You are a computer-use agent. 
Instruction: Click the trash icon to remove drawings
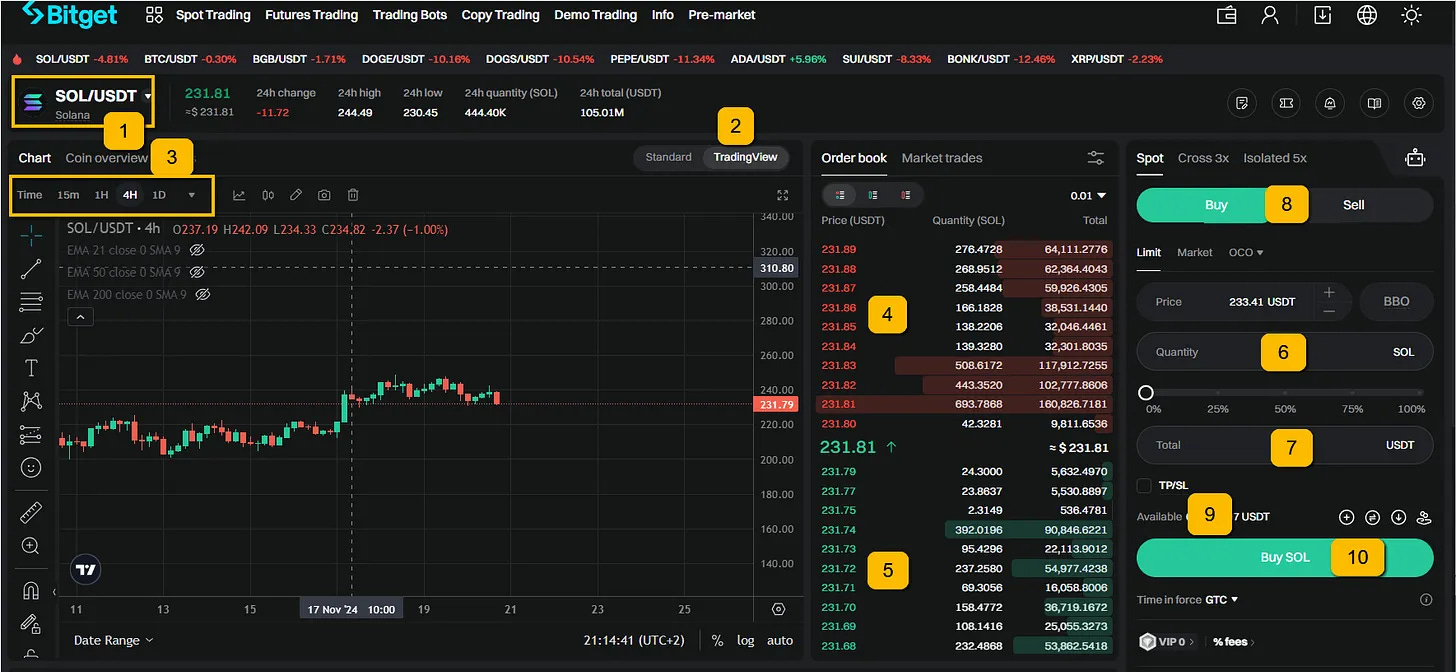pyautogui.click(x=353, y=194)
